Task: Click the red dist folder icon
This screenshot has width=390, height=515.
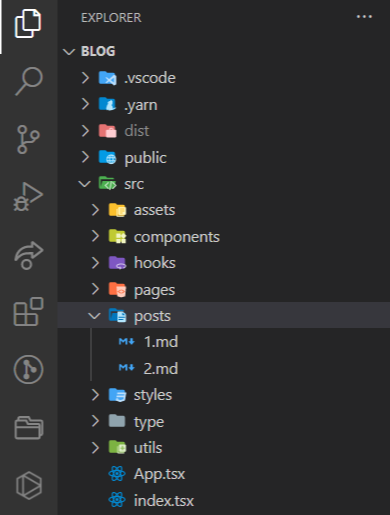Action: [x=108, y=131]
